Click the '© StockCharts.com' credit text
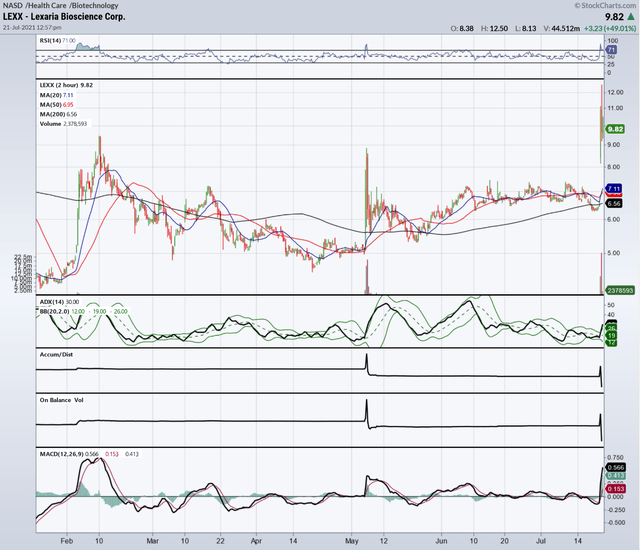This screenshot has height=550, width=640. 605,5
